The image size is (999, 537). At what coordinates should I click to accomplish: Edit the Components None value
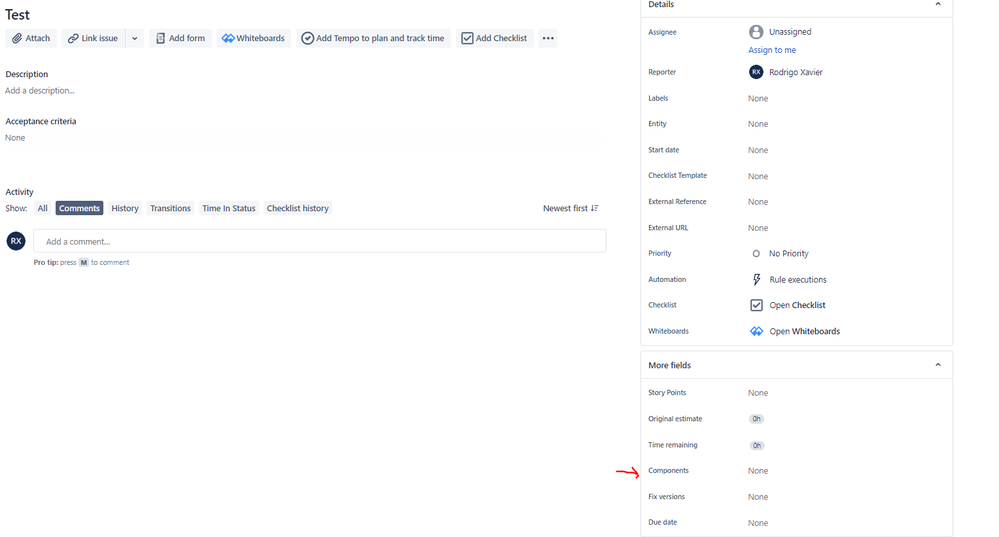(x=758, y=471)
